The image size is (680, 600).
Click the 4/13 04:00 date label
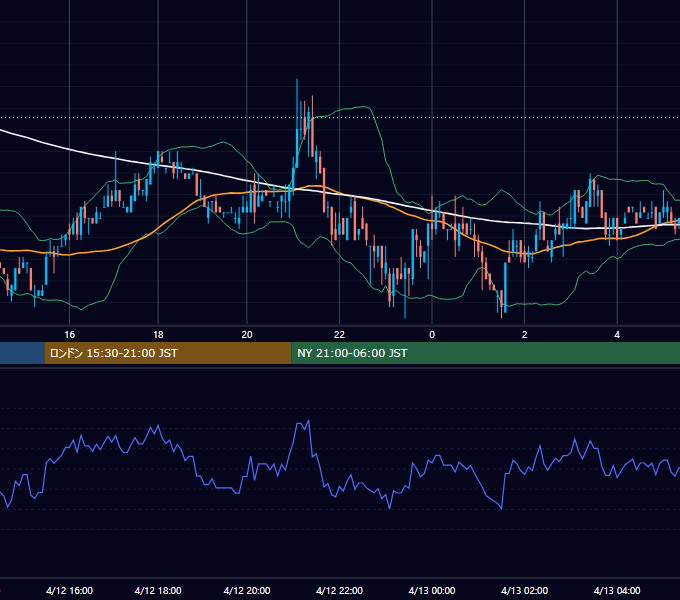[617, 590]
